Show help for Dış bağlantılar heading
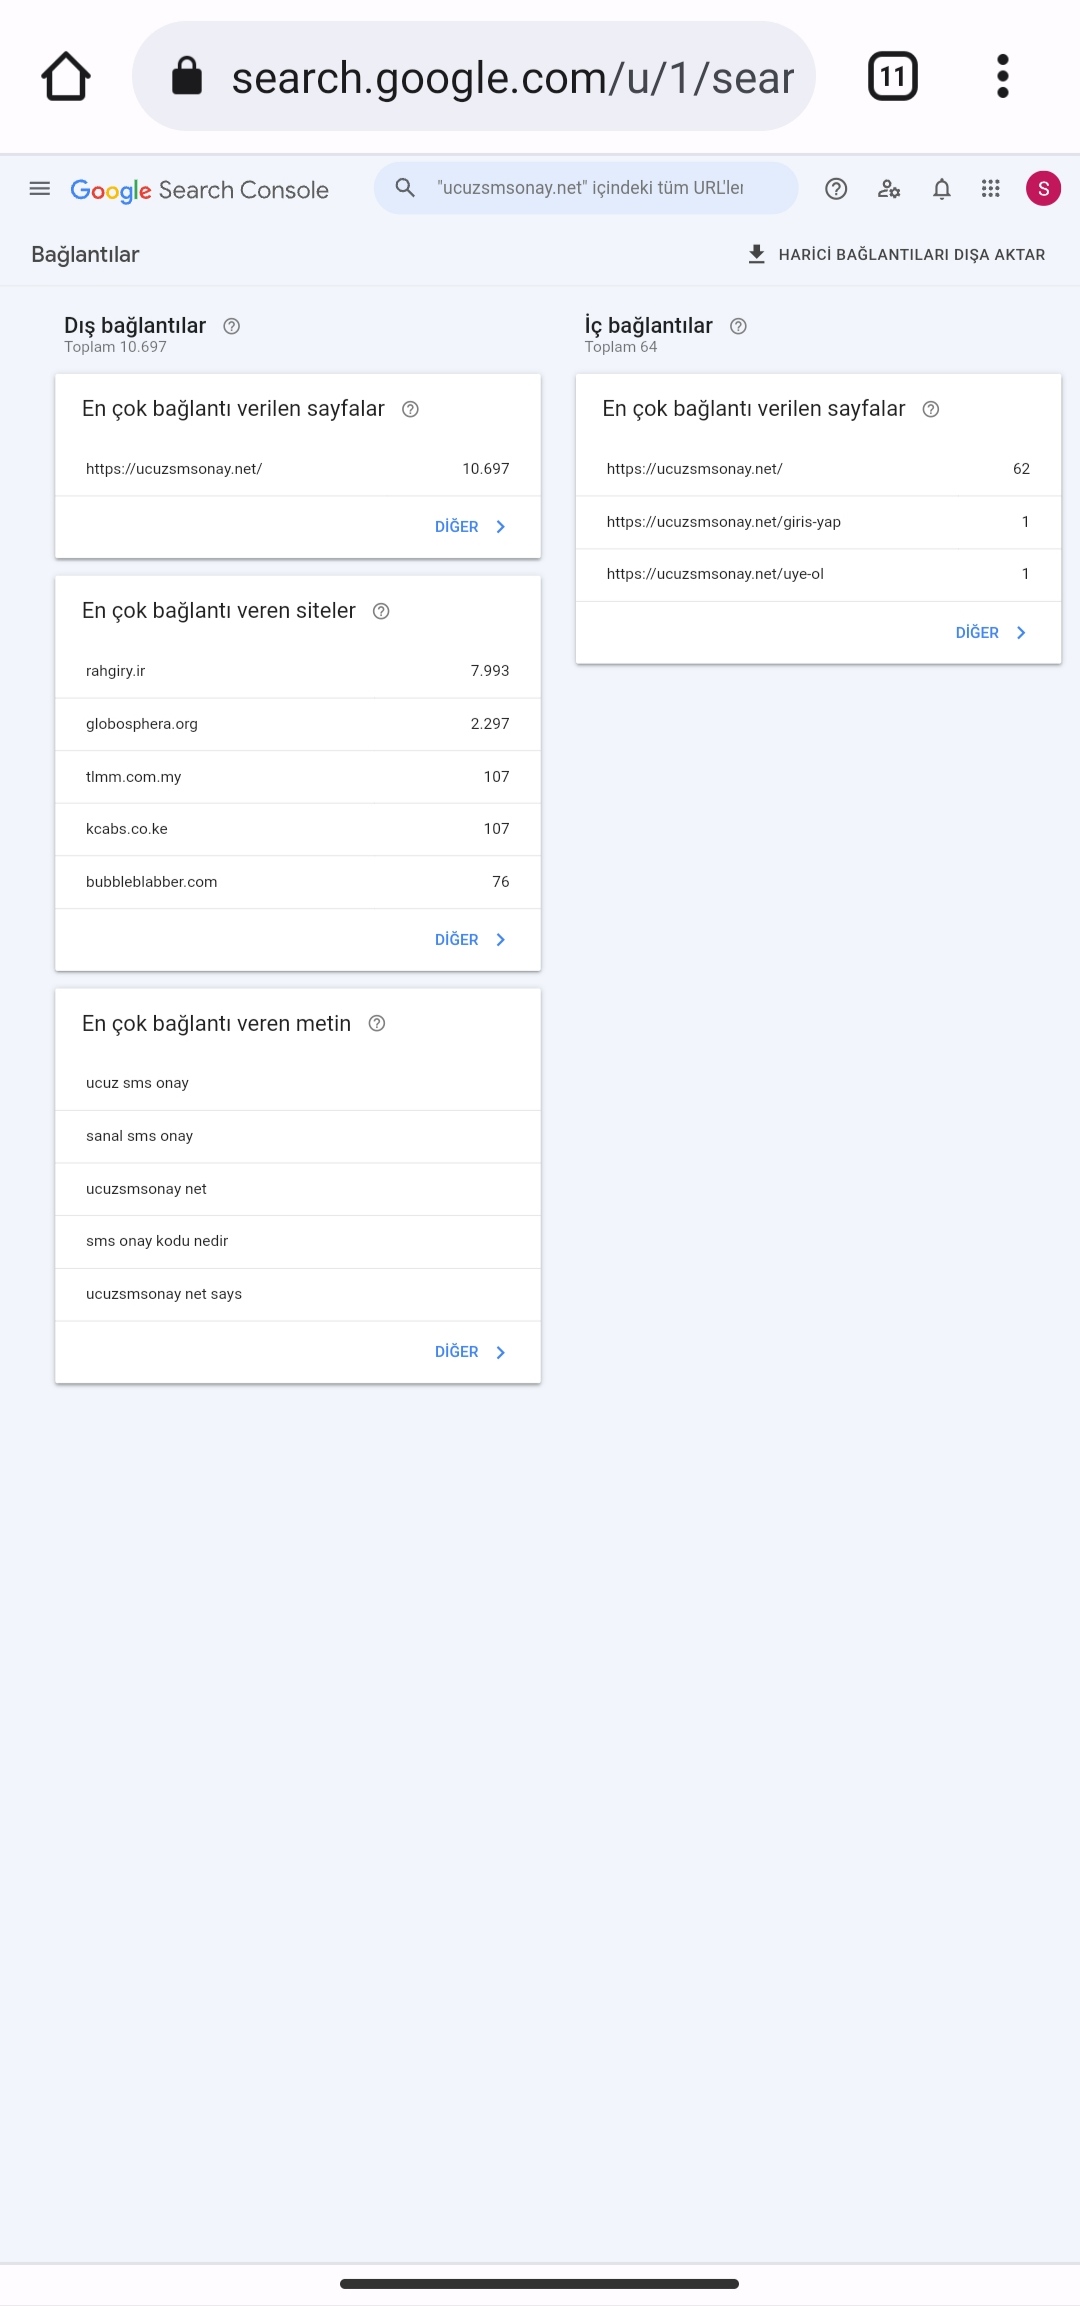The height and width of the screenshot is (2306, 1080). pos(232,326)
